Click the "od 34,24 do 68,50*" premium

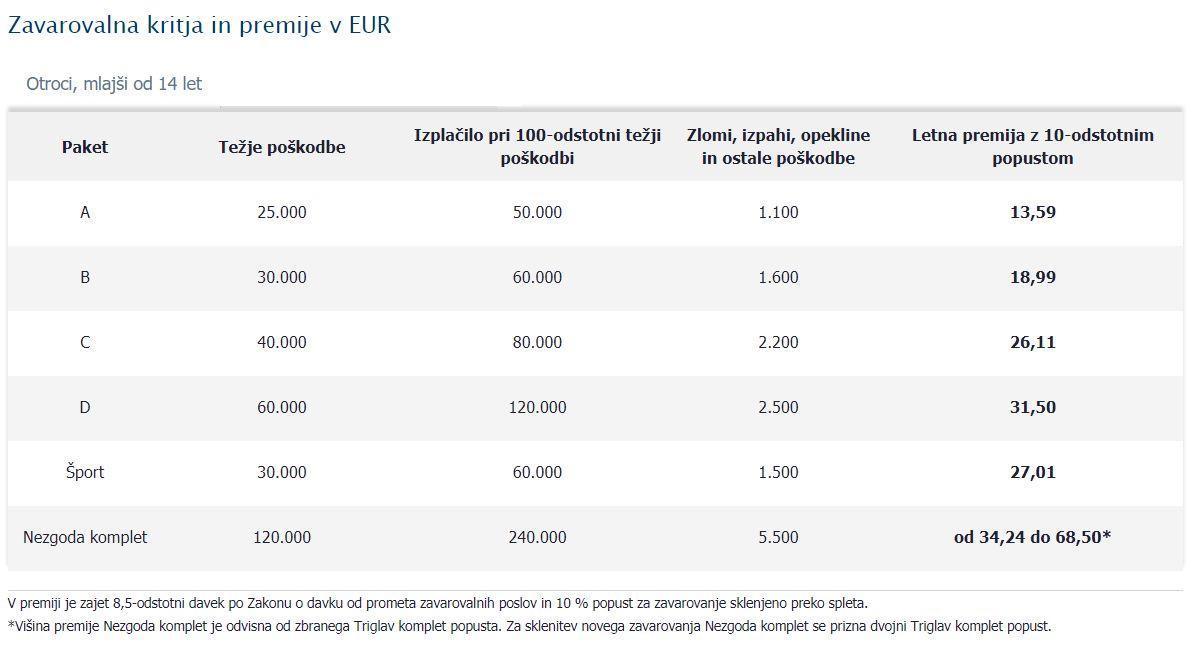pyautogui.click(x=1032, y=537)
